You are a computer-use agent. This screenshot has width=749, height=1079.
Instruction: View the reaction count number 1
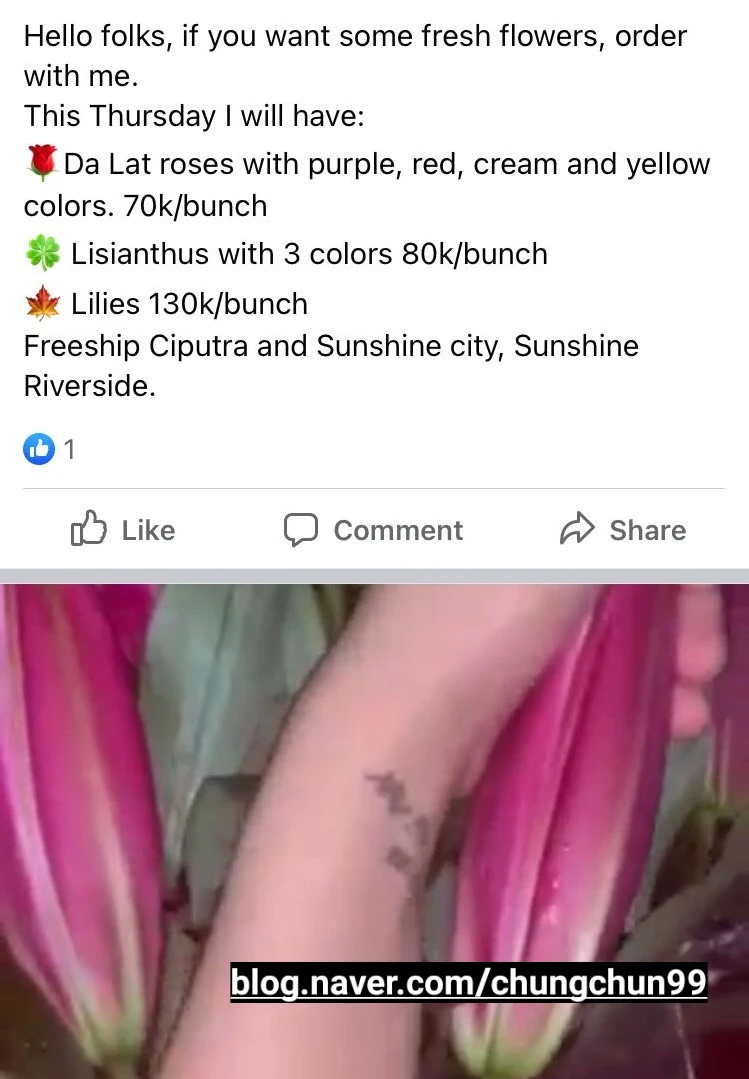69,449
